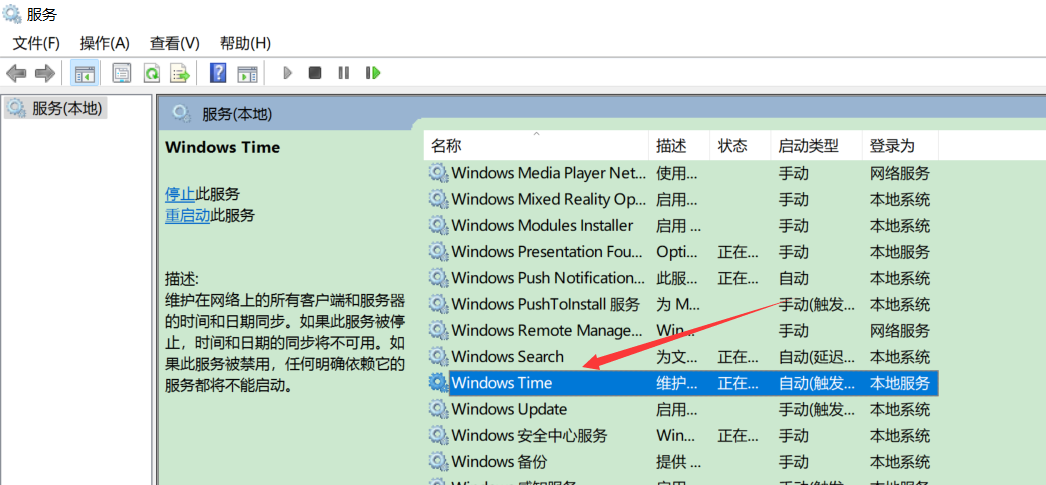Image resolution: width=1046 pixels, height=485 pixels.
Task: Click gear icon beside Windows PushToInstall
Action: [x=438, y=304]
